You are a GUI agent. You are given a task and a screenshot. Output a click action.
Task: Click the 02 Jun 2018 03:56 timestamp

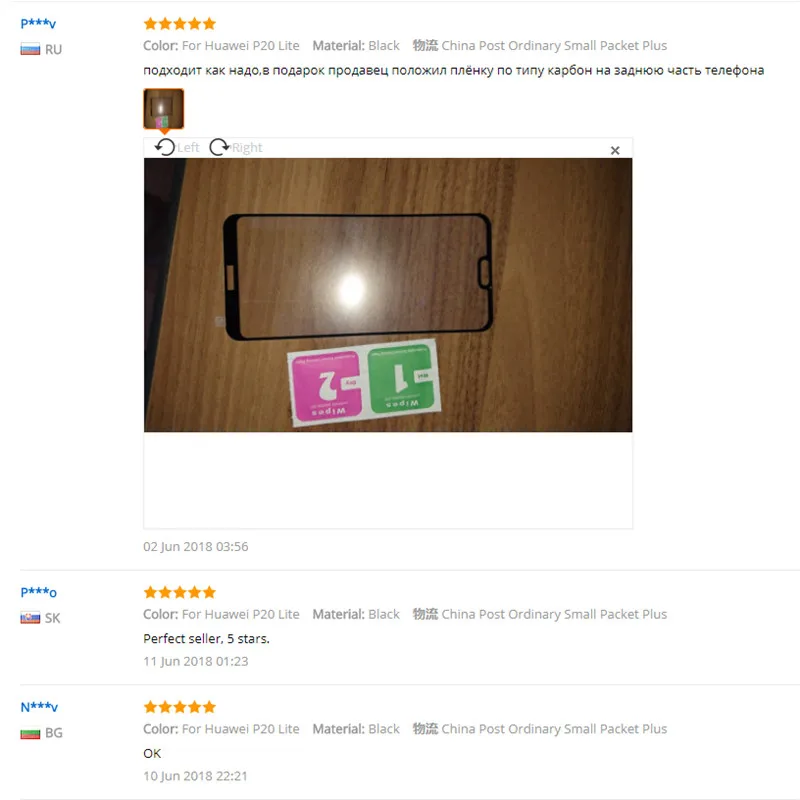pyautogui.click(x=195, y=547)
